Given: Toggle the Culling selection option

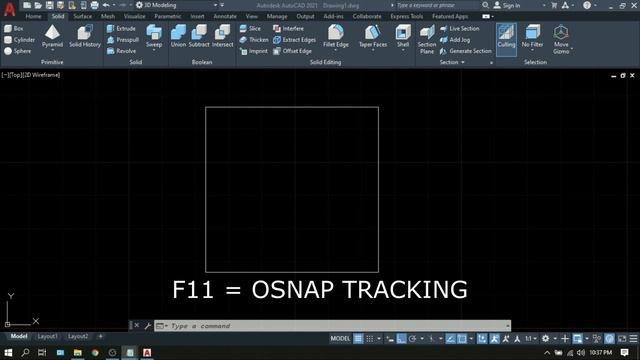Looking at the screenshot, I should pyautogui.click(x=506, y=39).
